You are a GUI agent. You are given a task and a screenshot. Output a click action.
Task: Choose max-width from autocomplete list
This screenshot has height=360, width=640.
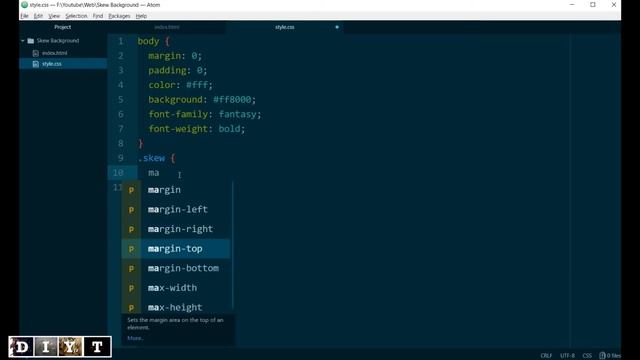[176, 288]
